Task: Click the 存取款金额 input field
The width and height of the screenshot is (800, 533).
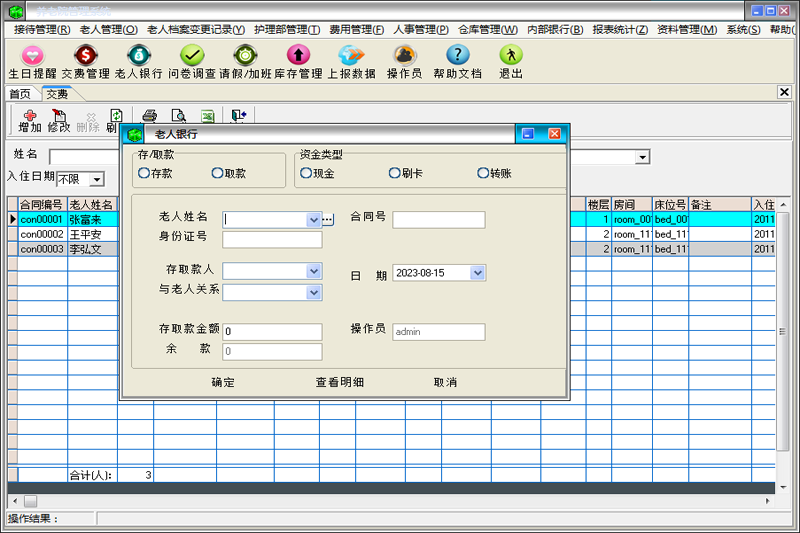Action: pos(272,332)
